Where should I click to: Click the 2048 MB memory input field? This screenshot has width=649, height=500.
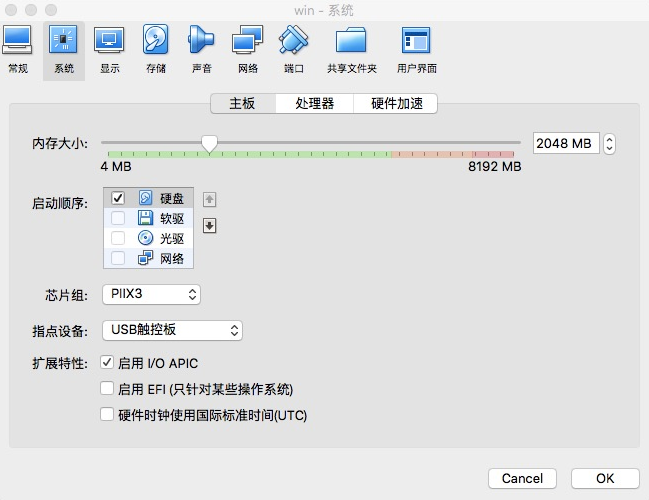coord(566,143)
